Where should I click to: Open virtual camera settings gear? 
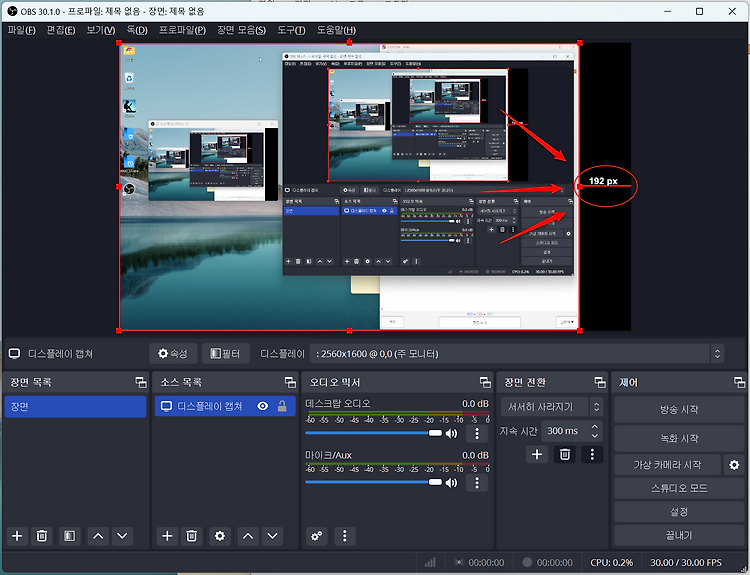tap(734, 464)
